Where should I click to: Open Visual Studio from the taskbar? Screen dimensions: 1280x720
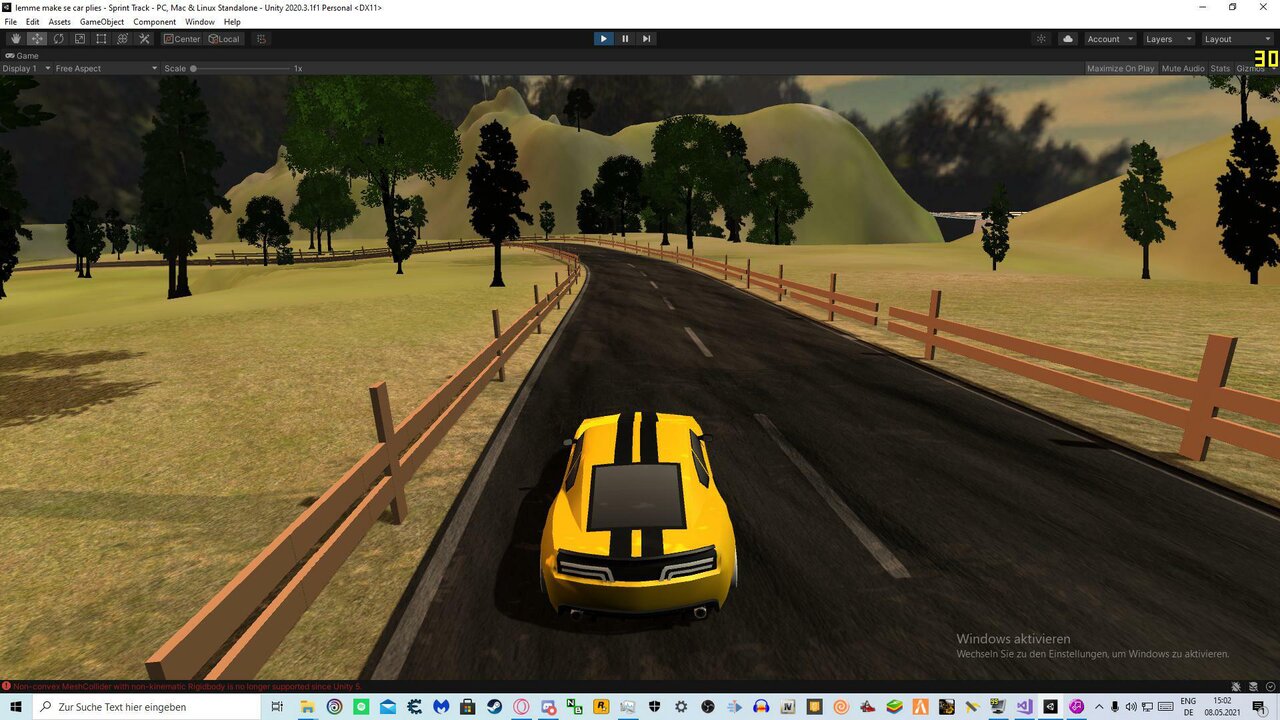tap(1024, 707)
